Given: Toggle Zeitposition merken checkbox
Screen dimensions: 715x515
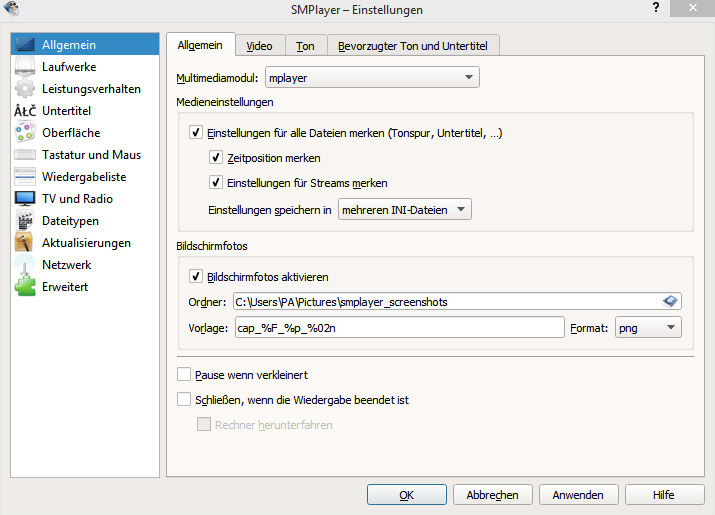Looking at the screenshot, I should click(x=216, y=158).
